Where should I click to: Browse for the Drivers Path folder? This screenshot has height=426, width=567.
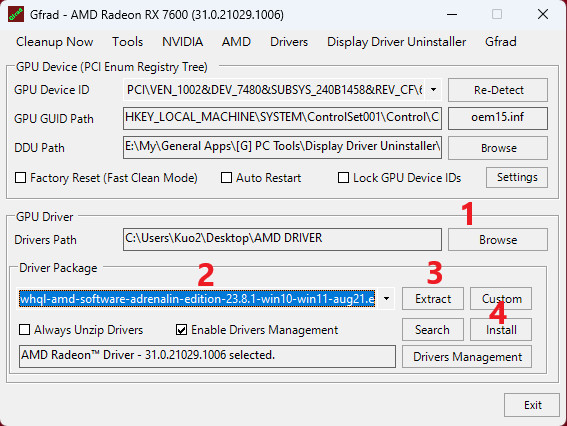click(x=498, y=239)
